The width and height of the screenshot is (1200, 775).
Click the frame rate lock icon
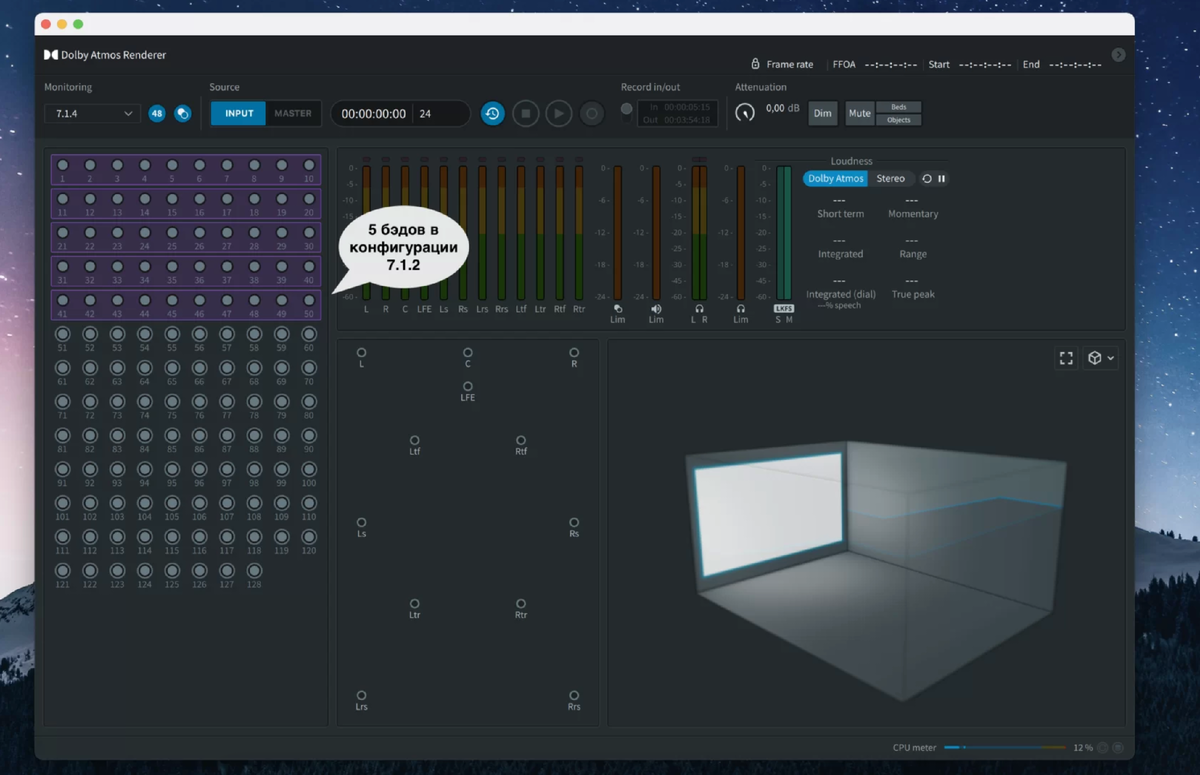[x=756, y=64]
